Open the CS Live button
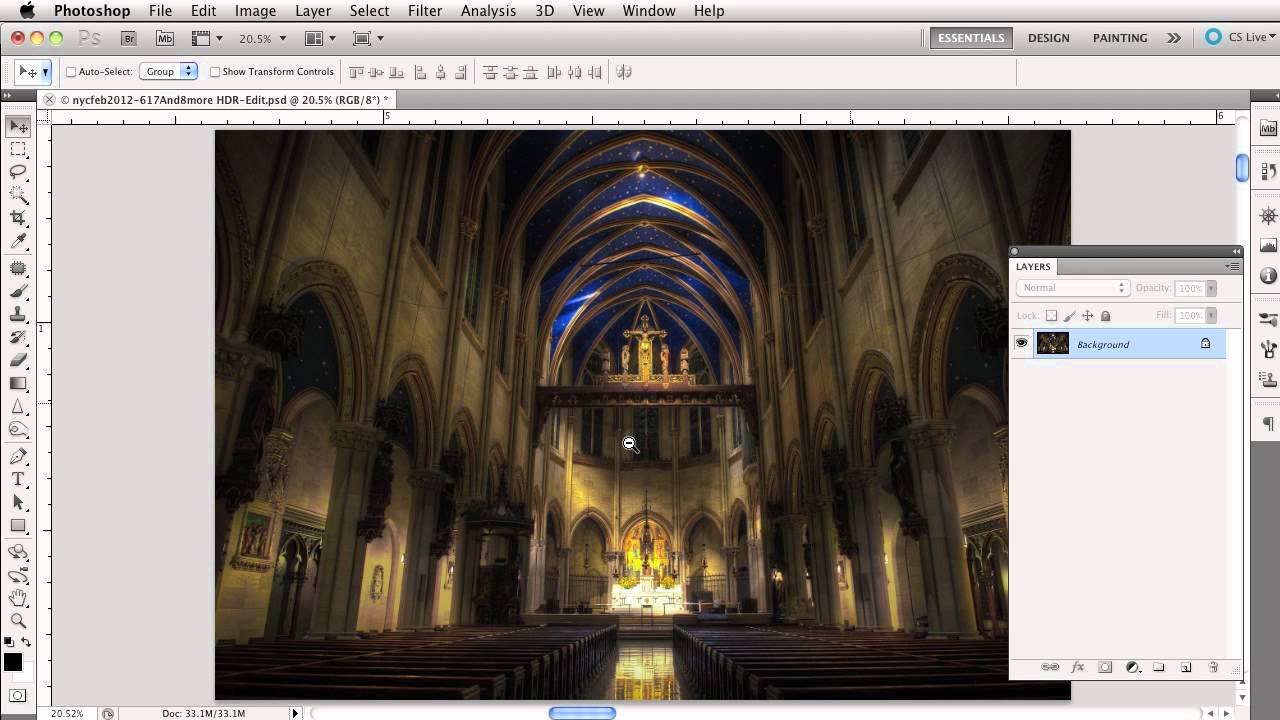 point(1239,37)
